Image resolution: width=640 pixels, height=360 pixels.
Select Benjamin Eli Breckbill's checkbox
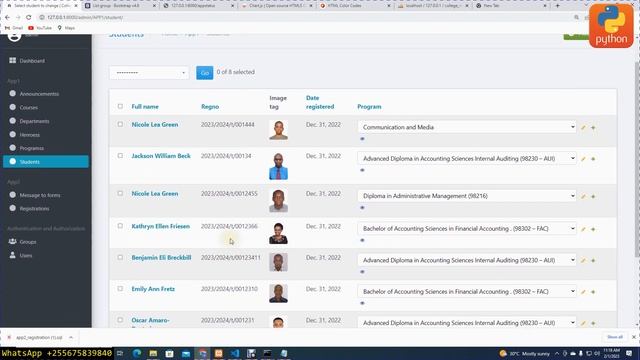coord(120,257)
